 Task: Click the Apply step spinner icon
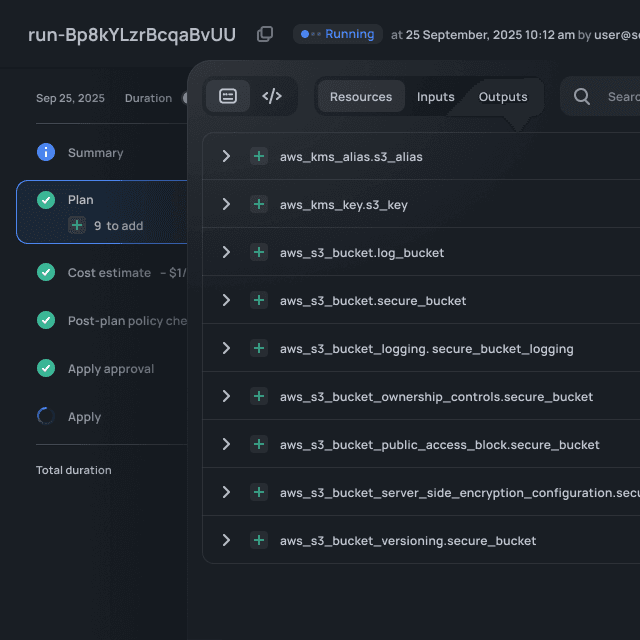pos(46,416)
